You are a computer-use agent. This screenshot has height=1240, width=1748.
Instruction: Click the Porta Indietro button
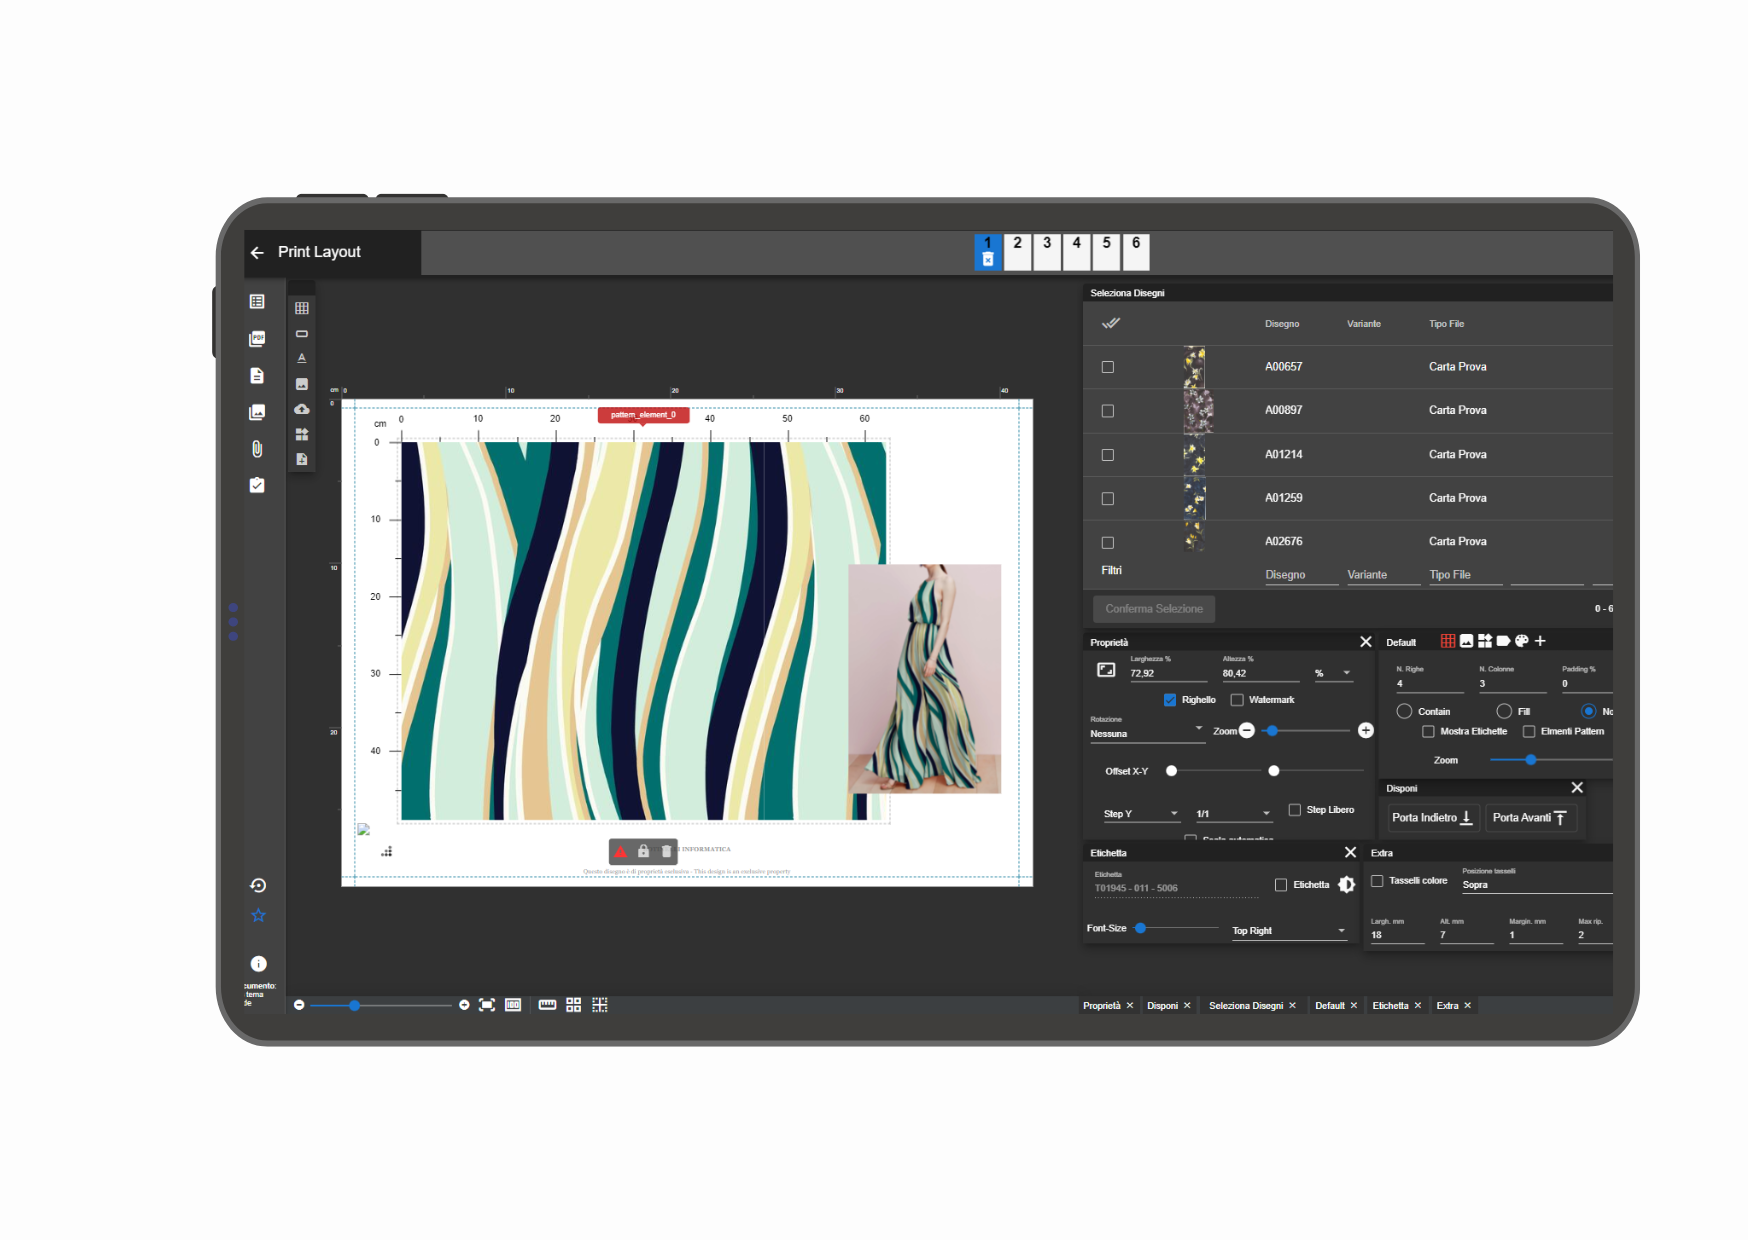click(x=1433, y=818)
